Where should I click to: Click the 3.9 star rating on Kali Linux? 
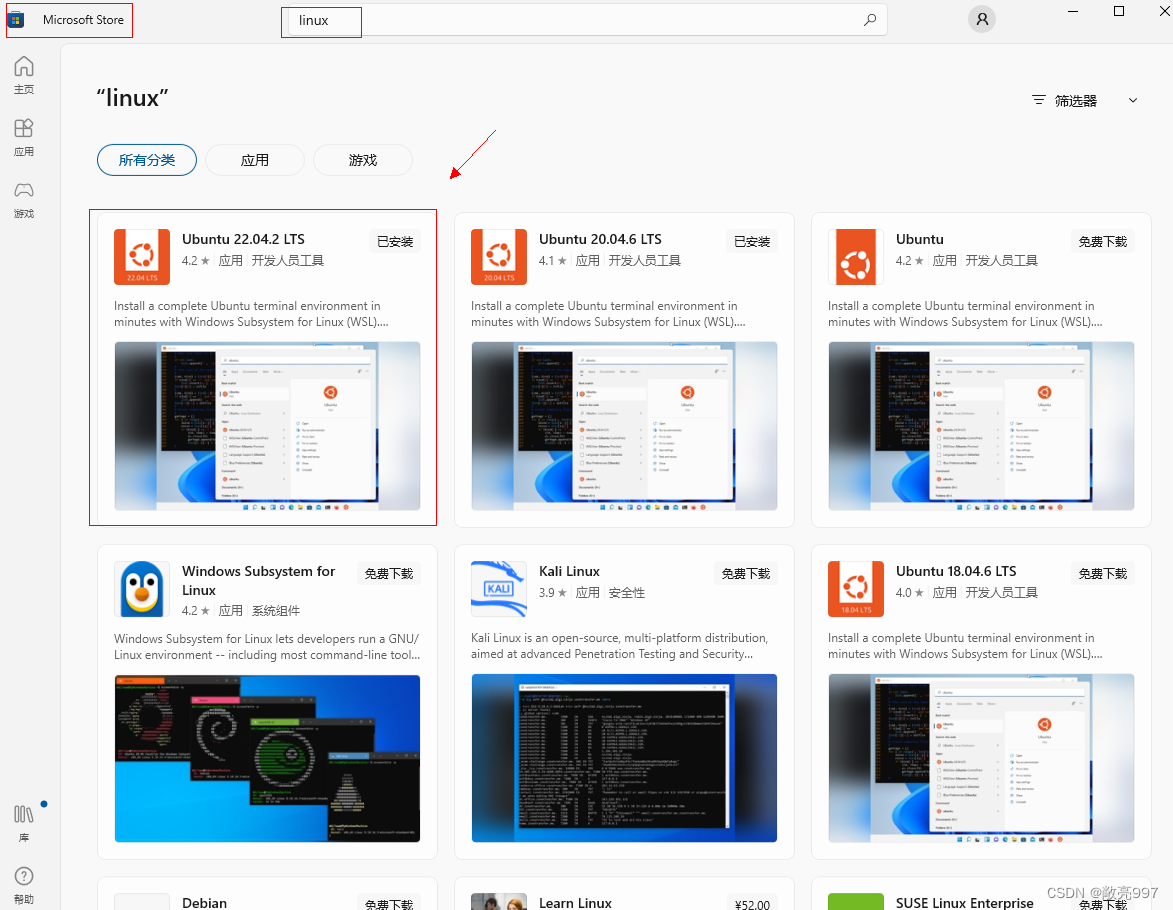[x=552, y=593]
